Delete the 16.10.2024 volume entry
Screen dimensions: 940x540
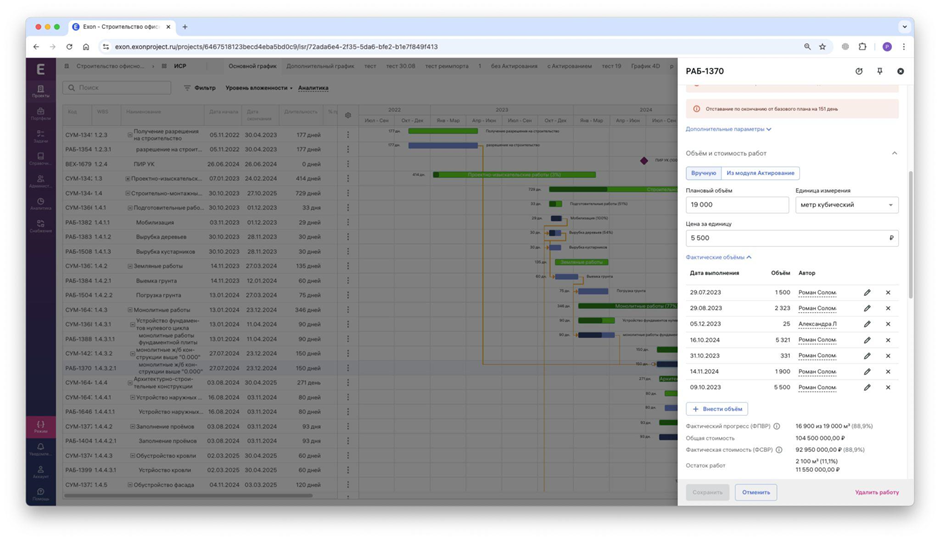coord(888,340)
